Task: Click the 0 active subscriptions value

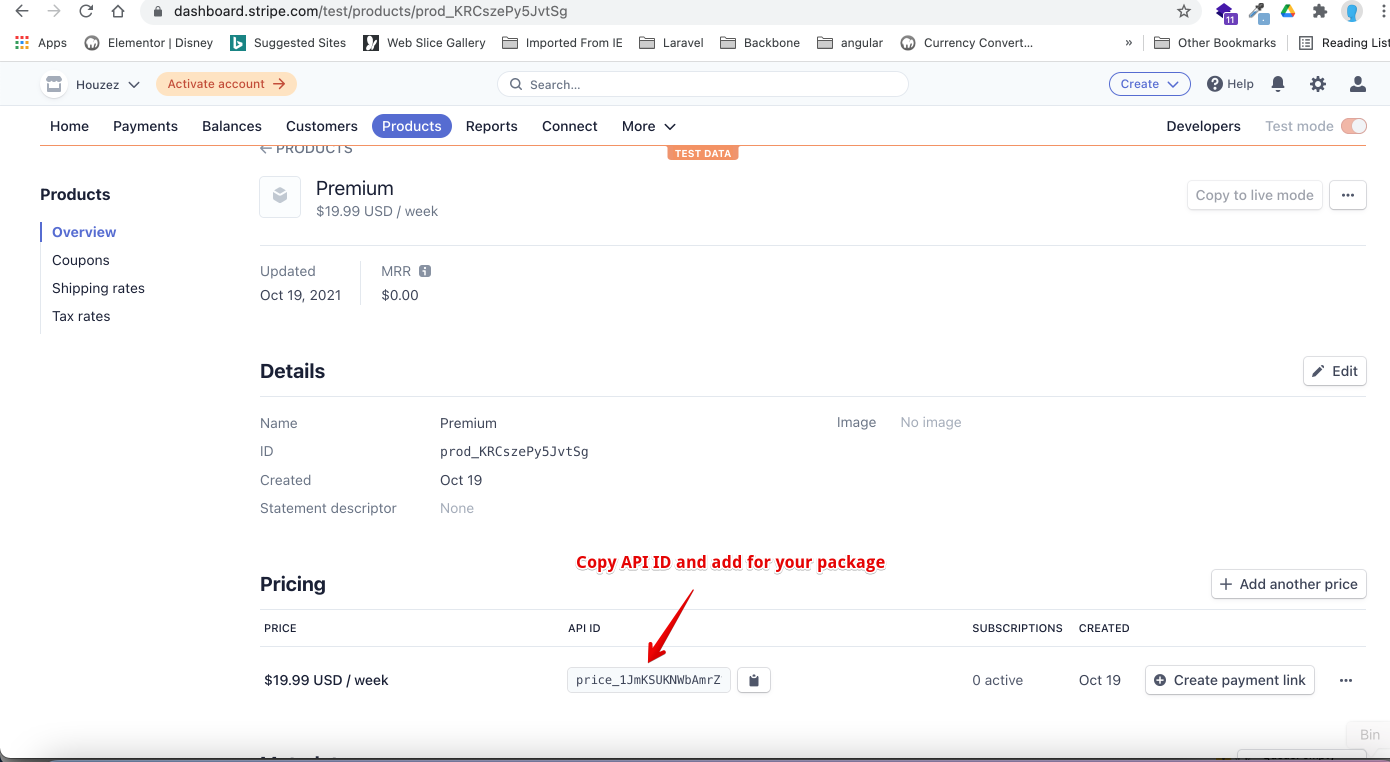Action: coord(997,680)
